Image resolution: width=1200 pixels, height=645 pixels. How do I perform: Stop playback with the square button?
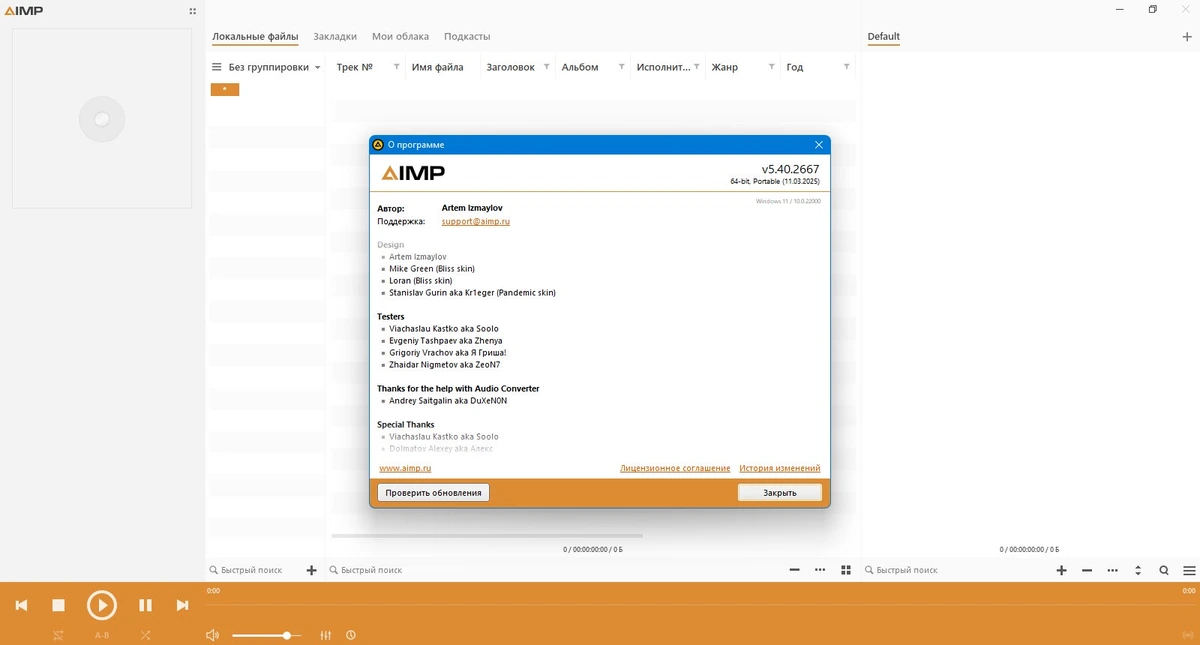pos(58,605)
